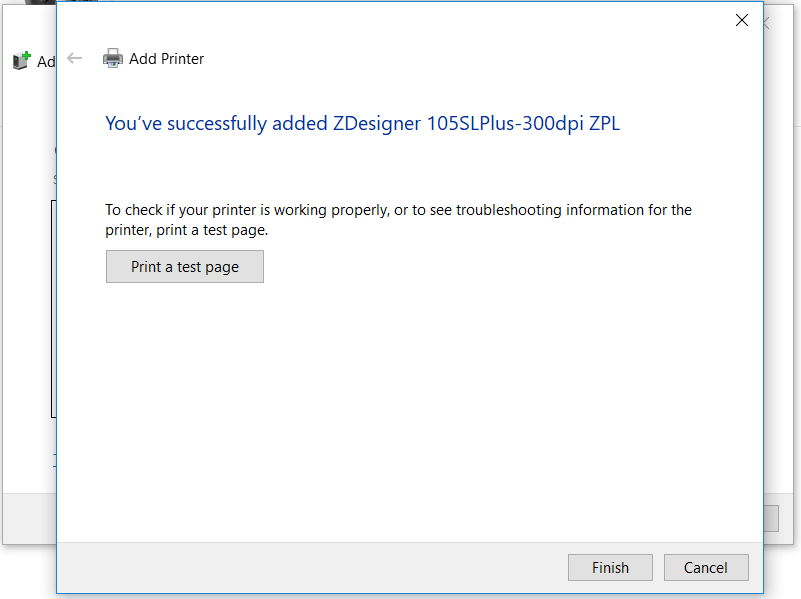Click the blue border edge of the wizard dialog
The width and height of the screenshot is (801, 599).
pyautogui.click(x=58, y=300)
